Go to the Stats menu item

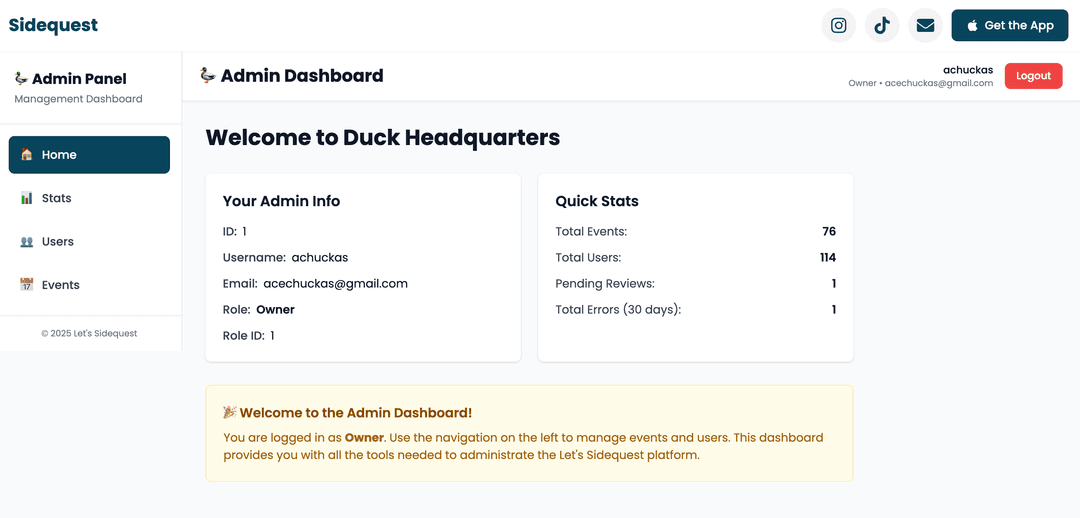coord(56,198)
